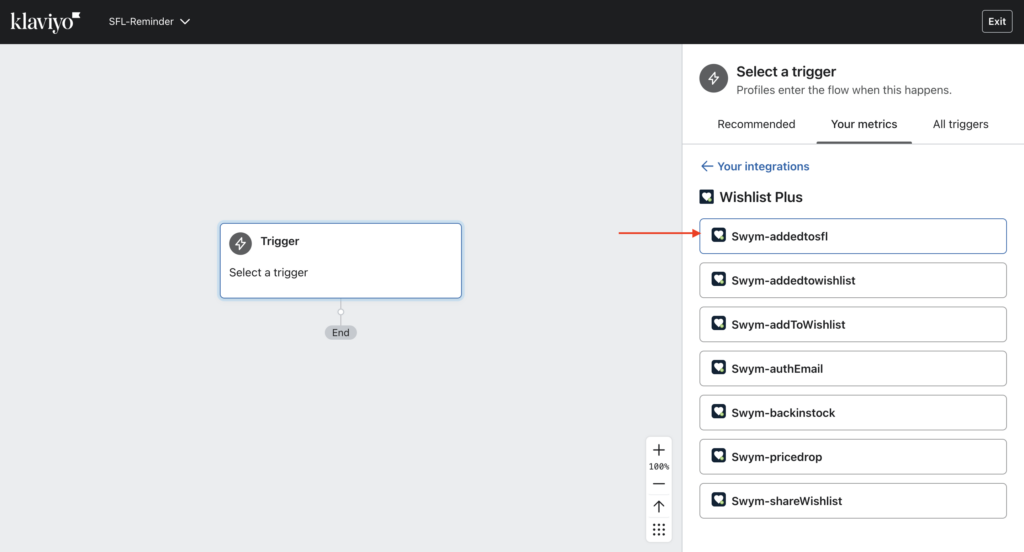
Task: Click the heart icon beside Swym-backinstock
Action: click(x=718, y=412)
